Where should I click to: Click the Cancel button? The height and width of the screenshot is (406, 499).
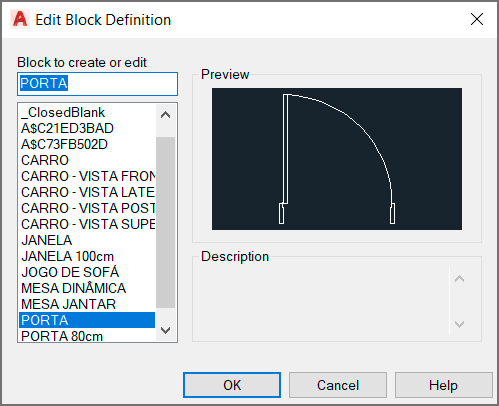338,385
